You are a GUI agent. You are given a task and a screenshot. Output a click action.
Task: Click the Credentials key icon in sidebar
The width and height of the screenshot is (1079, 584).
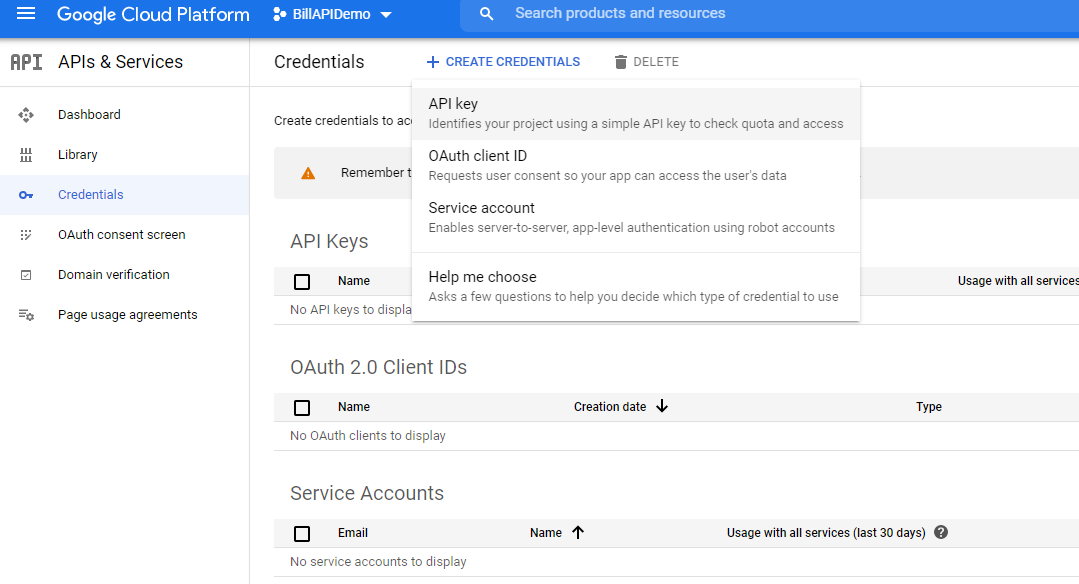(x=26, y=195)
